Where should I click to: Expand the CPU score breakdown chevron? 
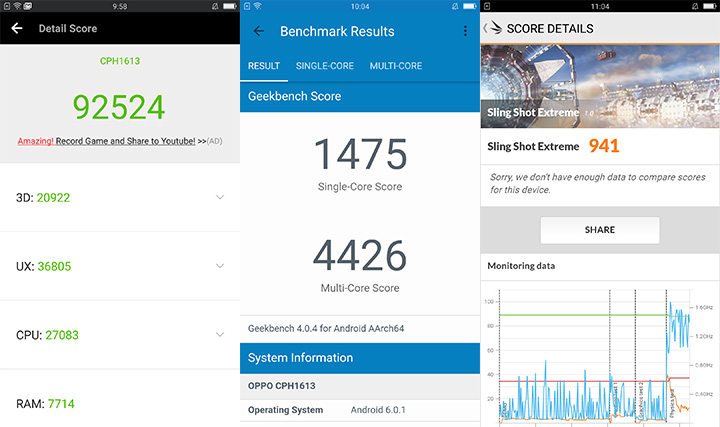[x=220, y=335]
